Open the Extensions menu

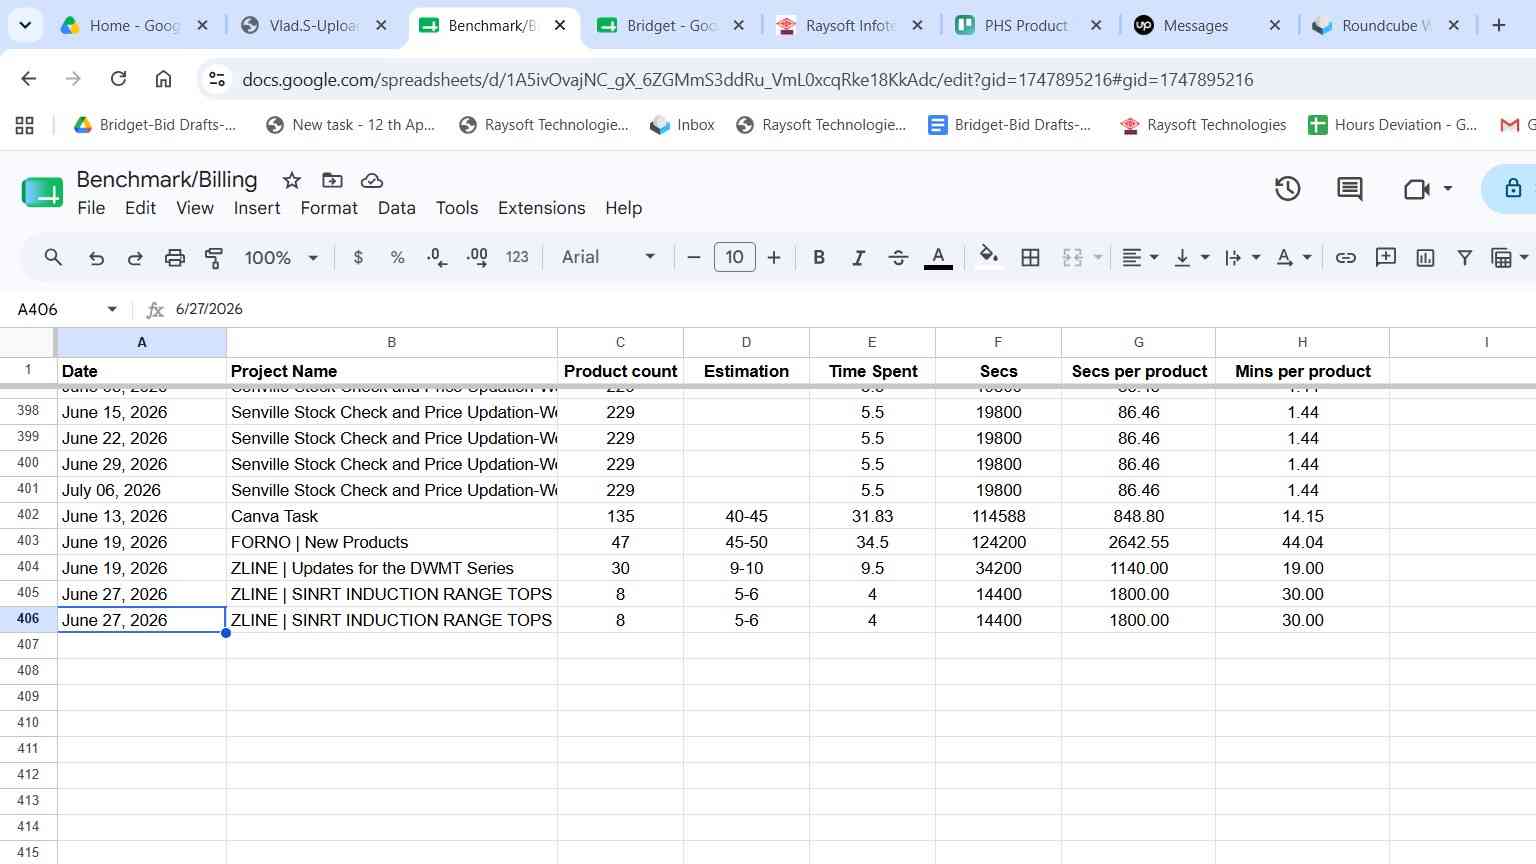point(541,208)
